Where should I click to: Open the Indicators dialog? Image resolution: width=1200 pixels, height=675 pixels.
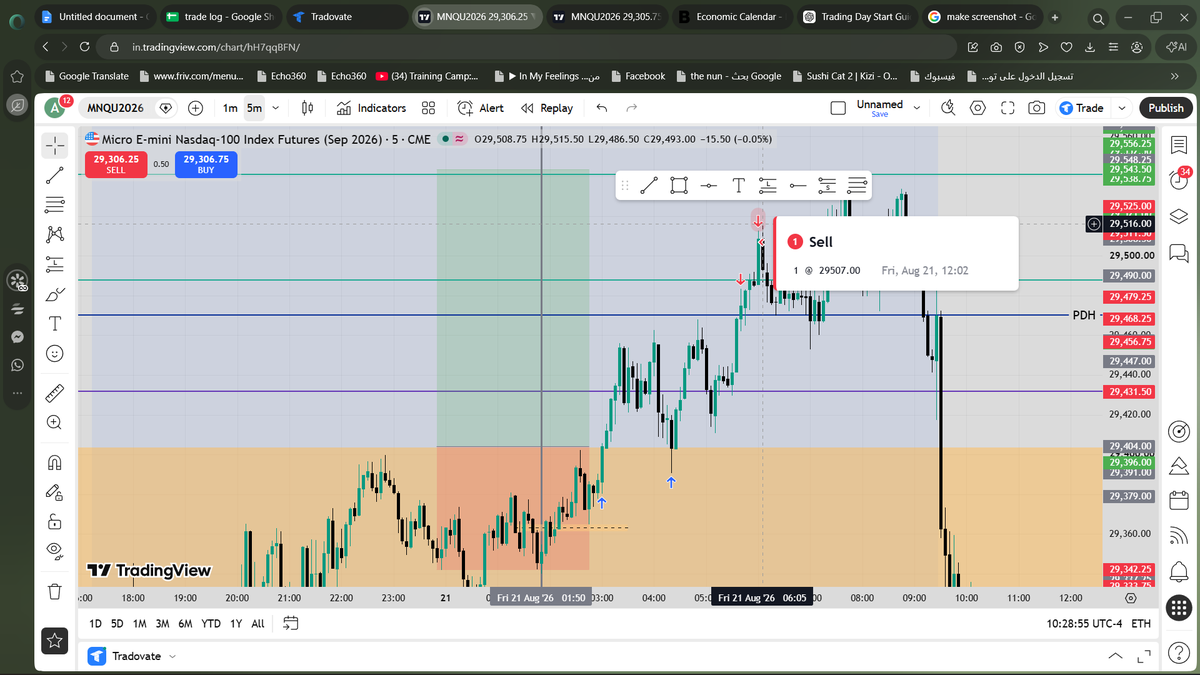371,108
